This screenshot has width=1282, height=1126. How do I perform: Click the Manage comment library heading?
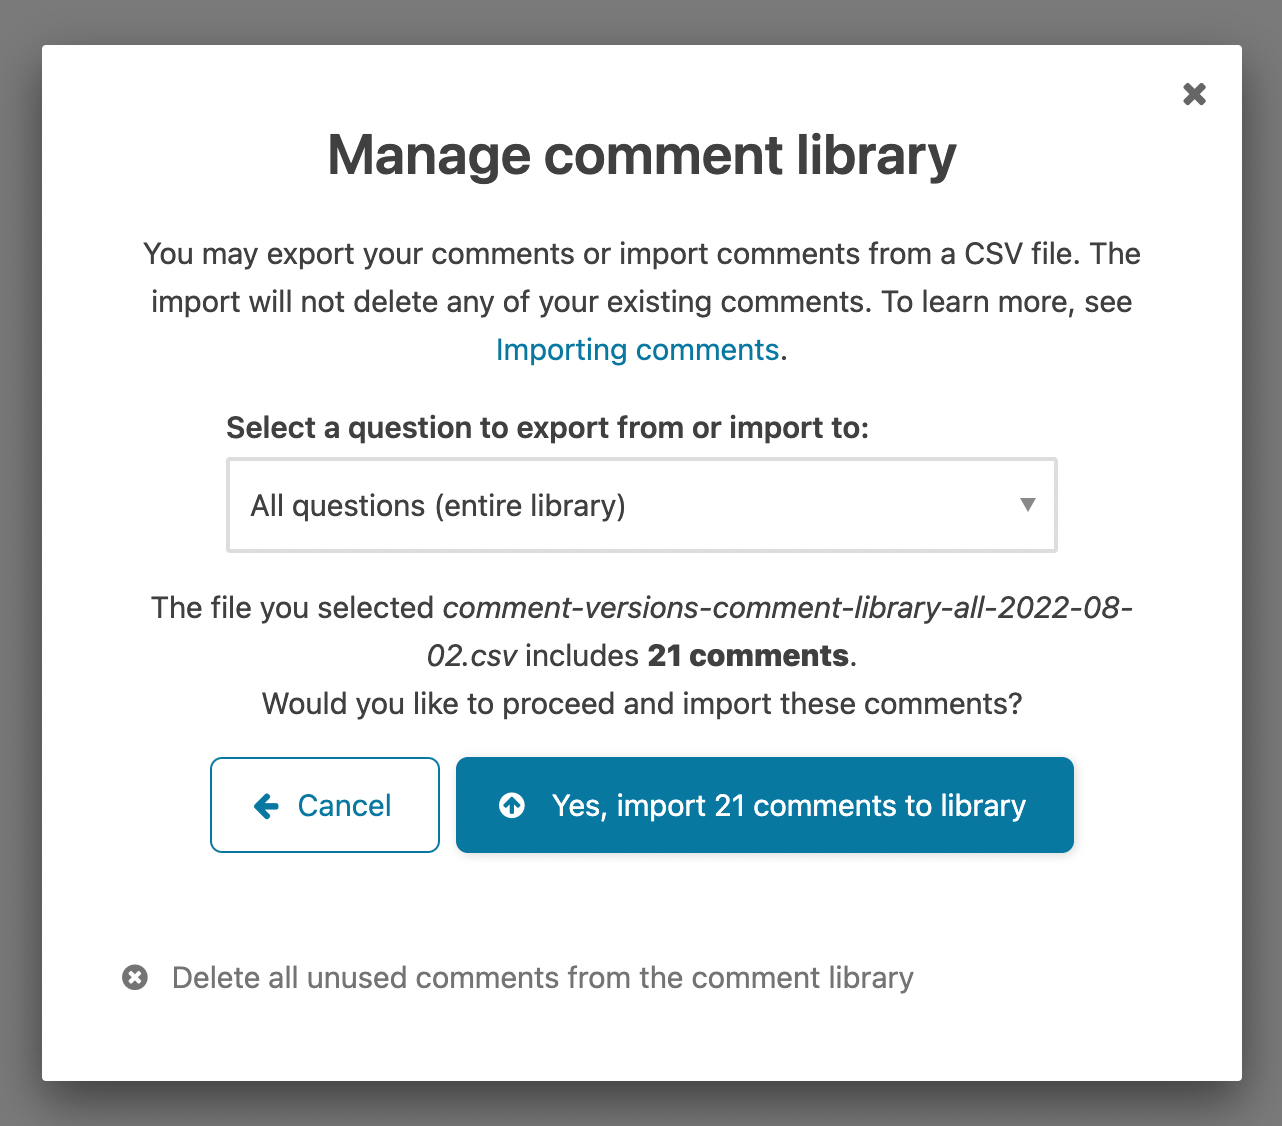point(641,155)
